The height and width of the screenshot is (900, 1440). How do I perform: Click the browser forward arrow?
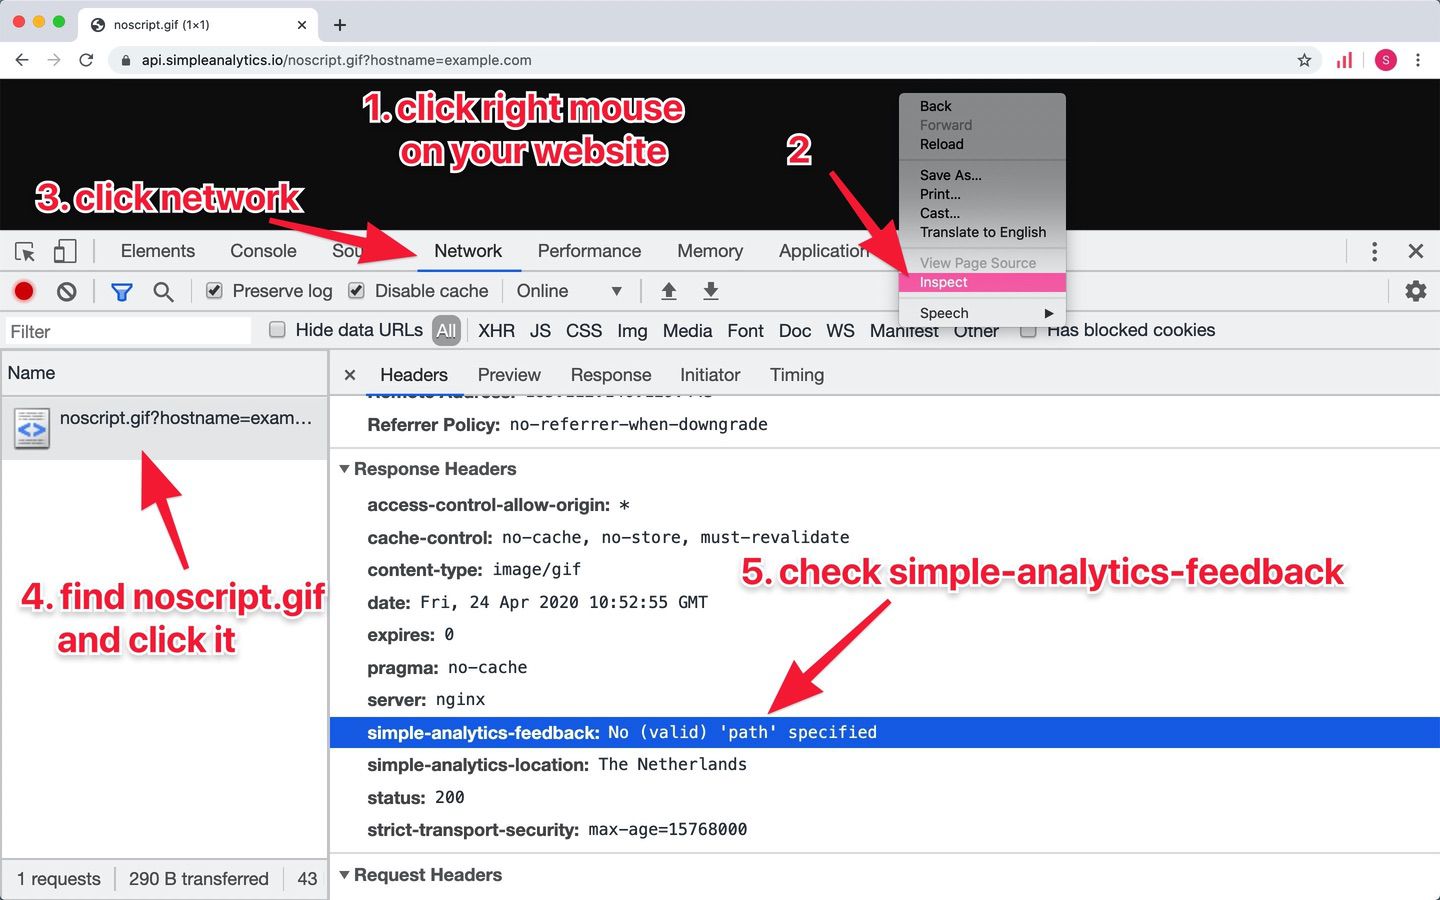click(x=54, y=60)
